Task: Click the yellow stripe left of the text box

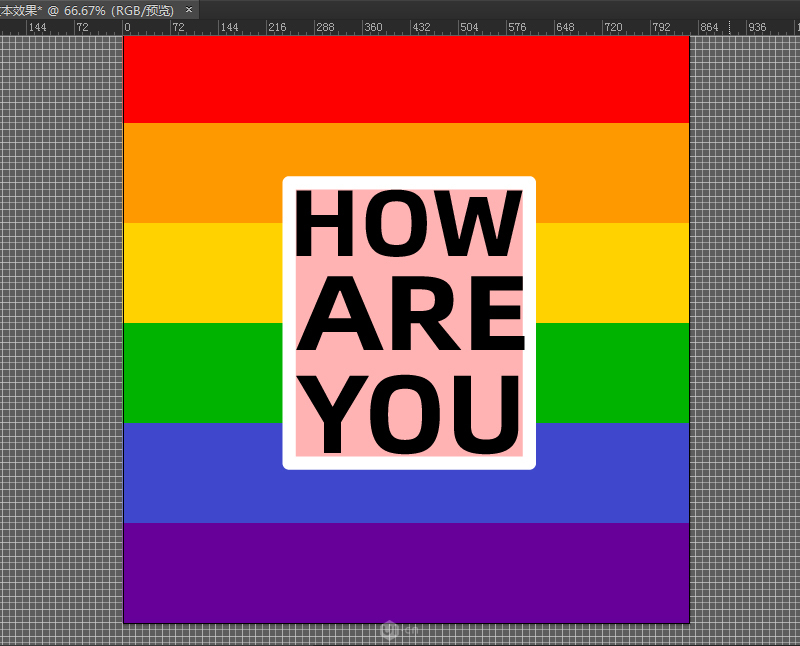Action: point(200,272)
